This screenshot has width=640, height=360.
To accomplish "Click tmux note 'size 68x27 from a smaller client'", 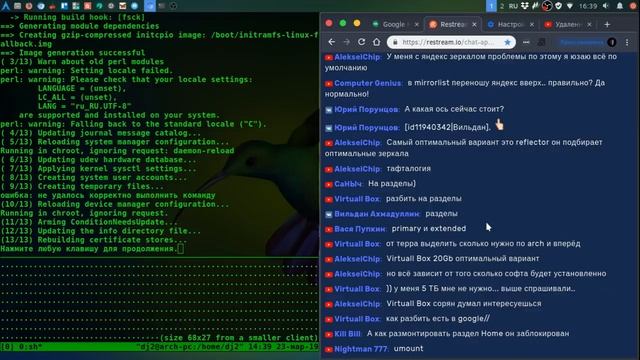I will (x=238, y=338).
